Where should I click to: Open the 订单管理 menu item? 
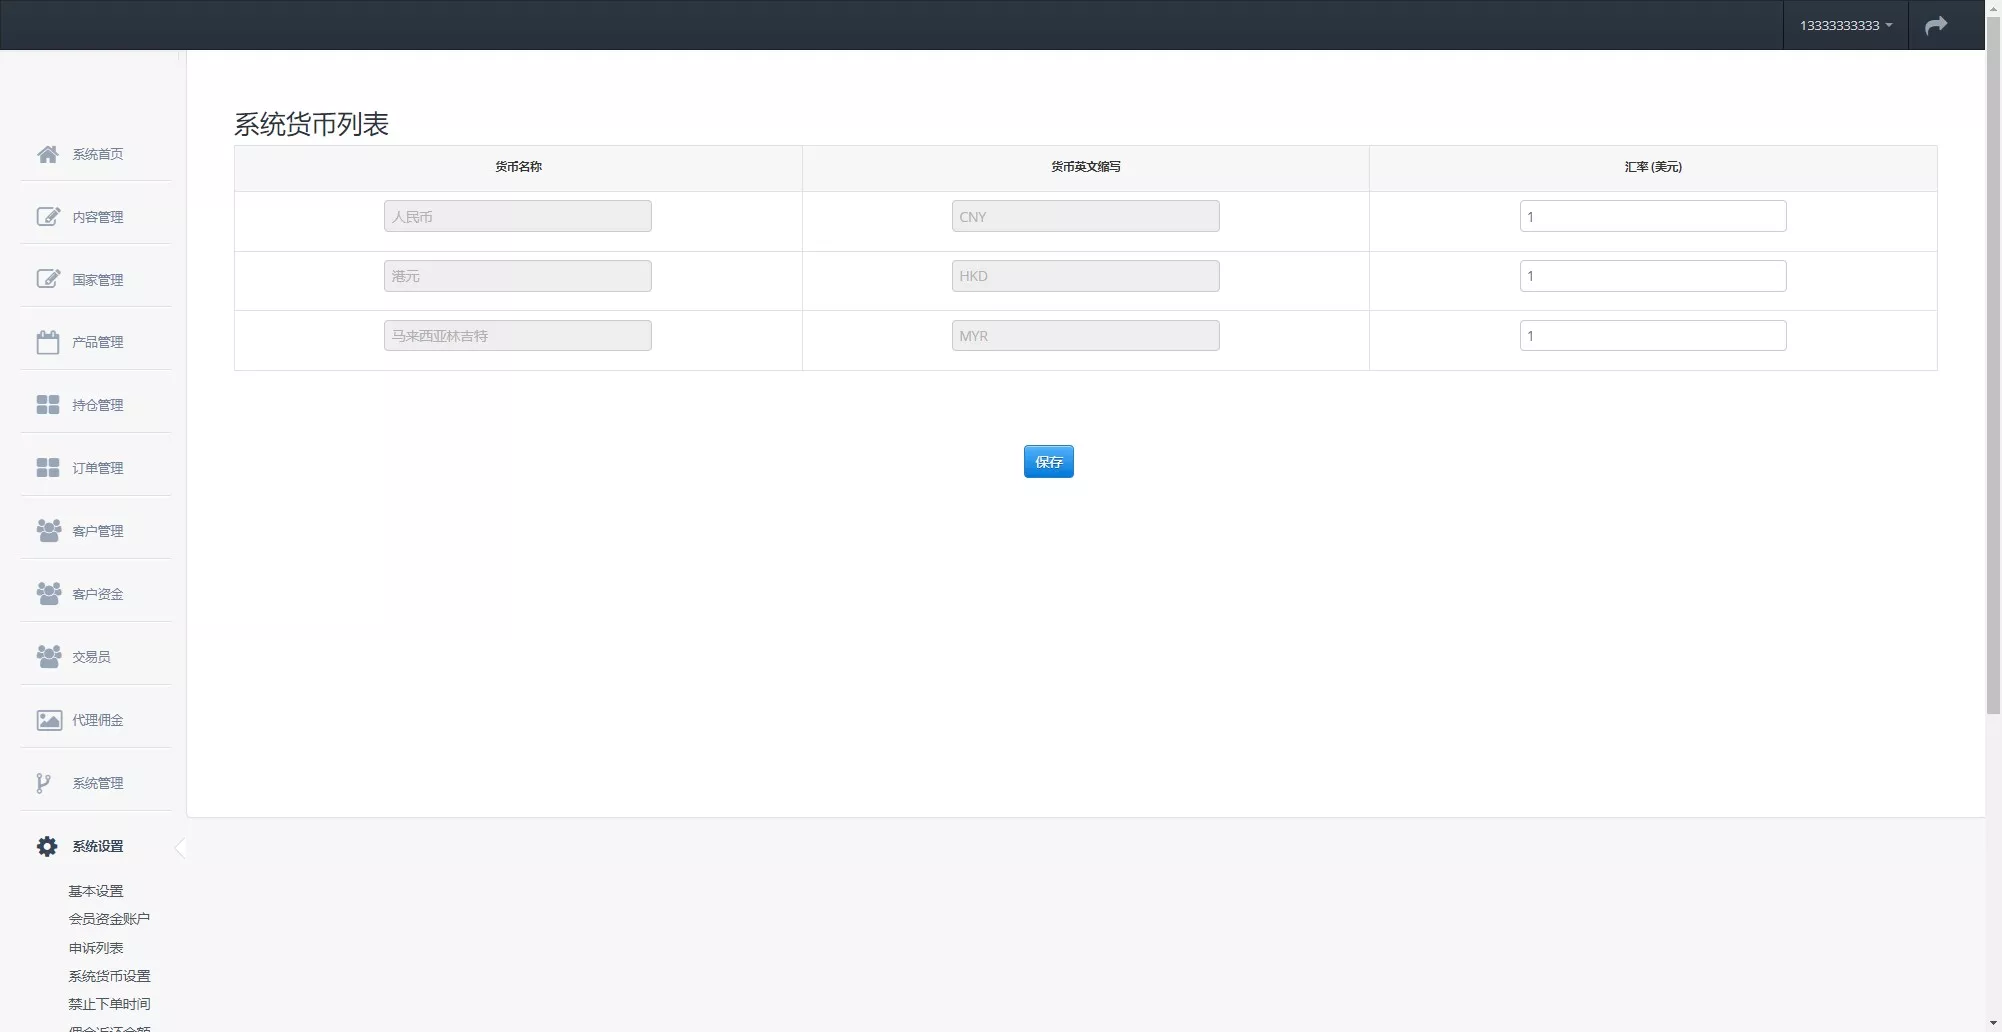tap(97, 468)
